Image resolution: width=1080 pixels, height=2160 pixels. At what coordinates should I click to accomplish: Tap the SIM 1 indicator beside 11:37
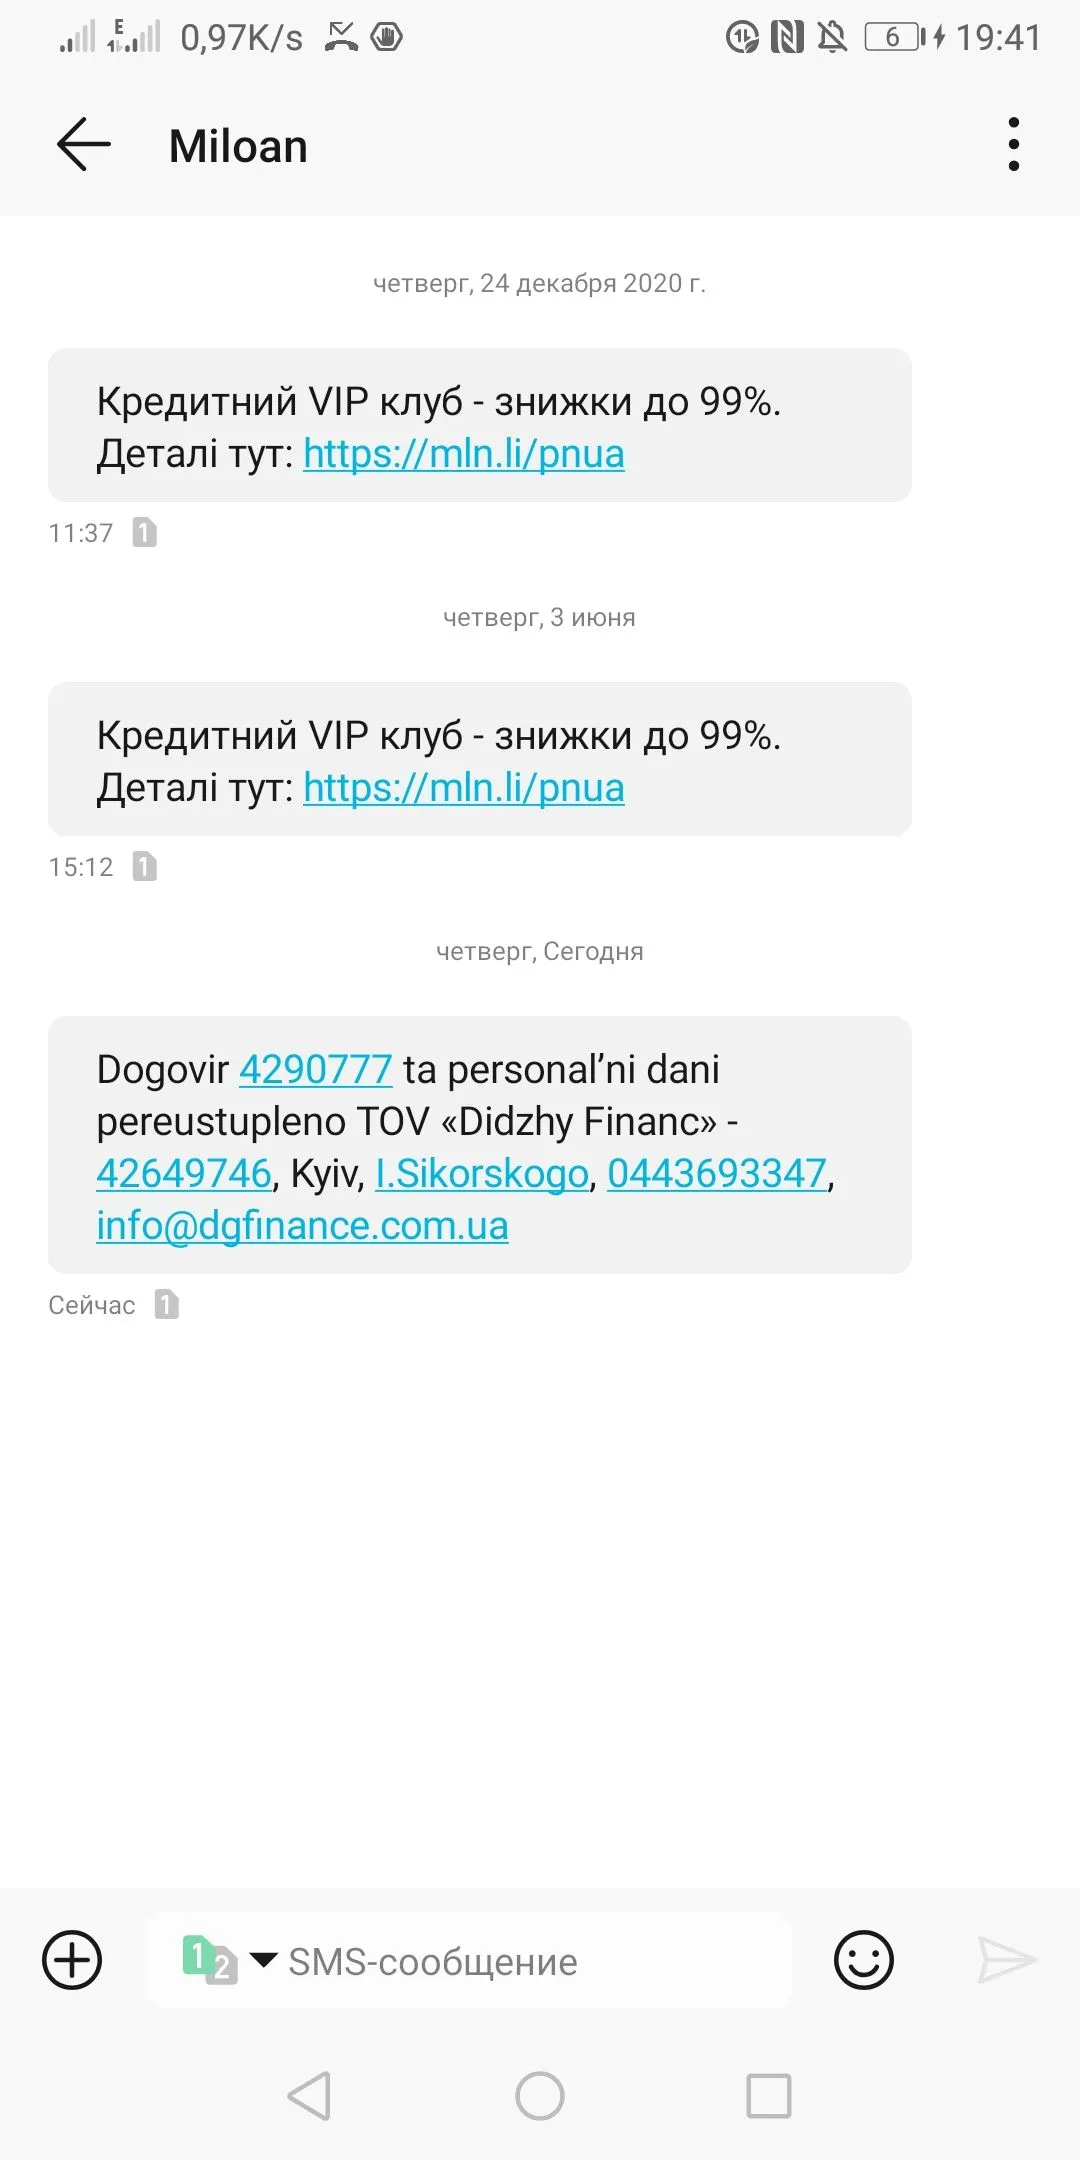click(x=145, y=532)
